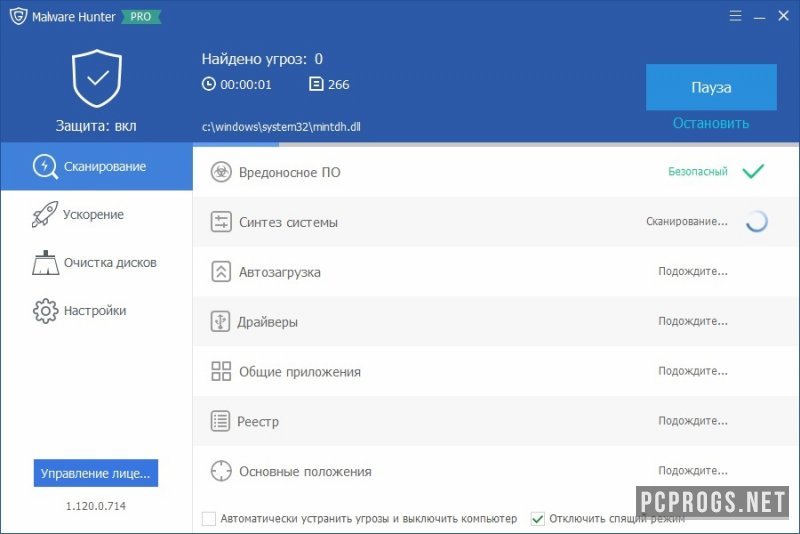The height and width of the screenshot is (534, 800).
Task: Click the elapsed time clock icon
Action: [209, 84]
